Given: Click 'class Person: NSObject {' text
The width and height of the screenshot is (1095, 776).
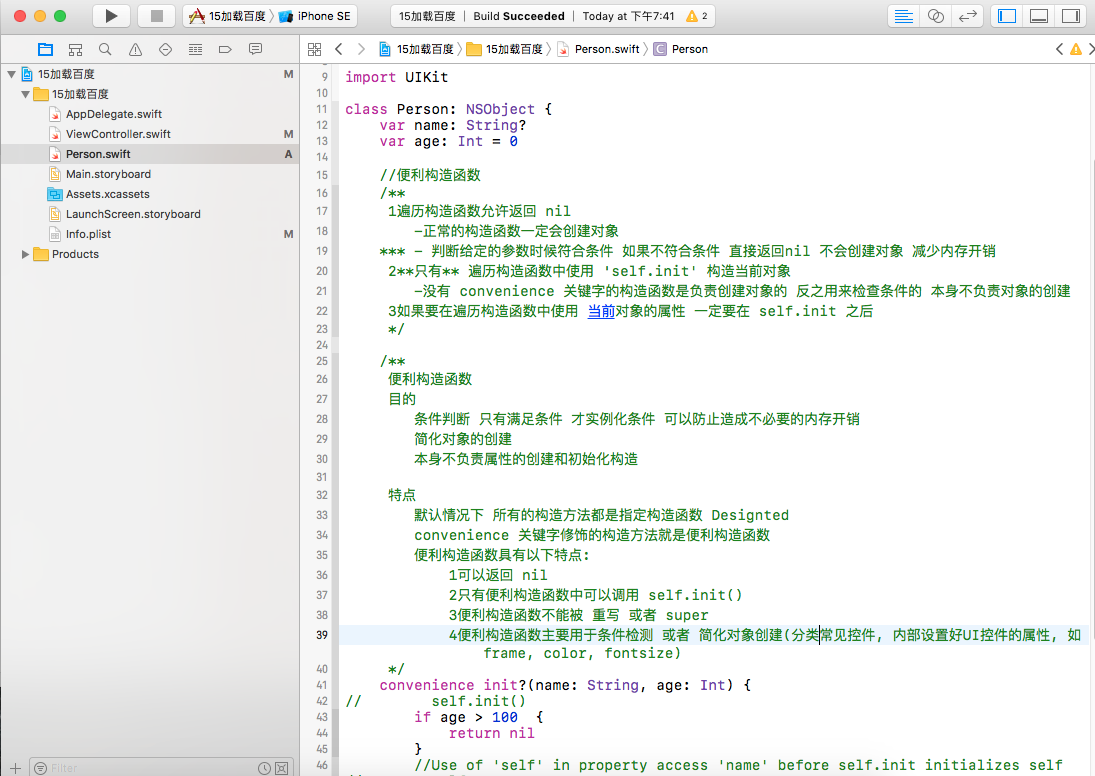Looking at the screenshot, I should coord(448,109).
